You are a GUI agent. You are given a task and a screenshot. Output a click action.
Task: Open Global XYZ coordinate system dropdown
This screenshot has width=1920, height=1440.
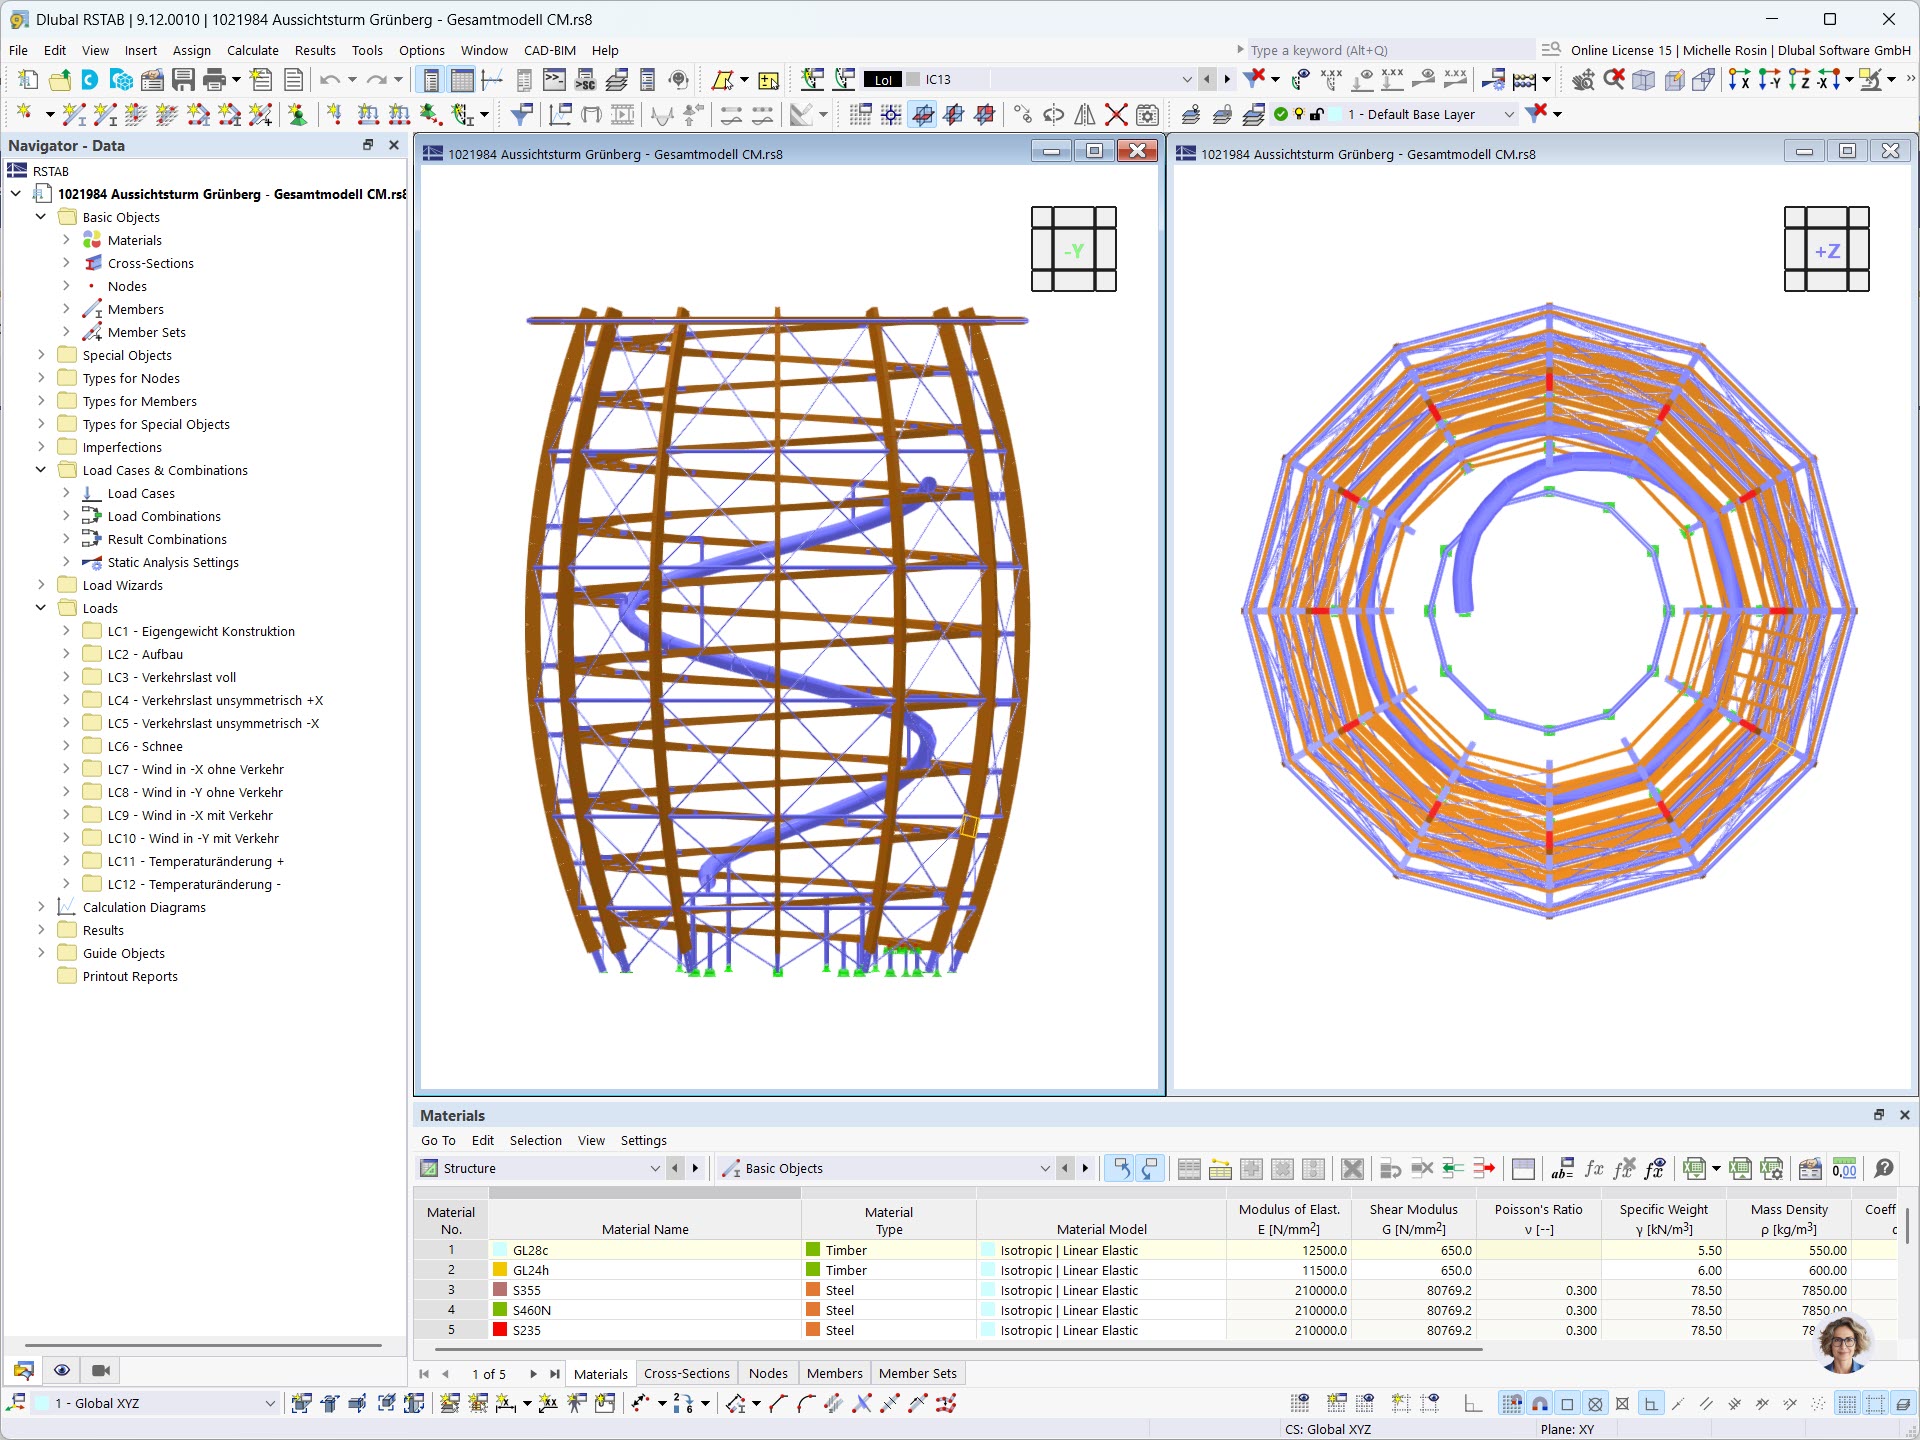click(x=269, y=1403)
